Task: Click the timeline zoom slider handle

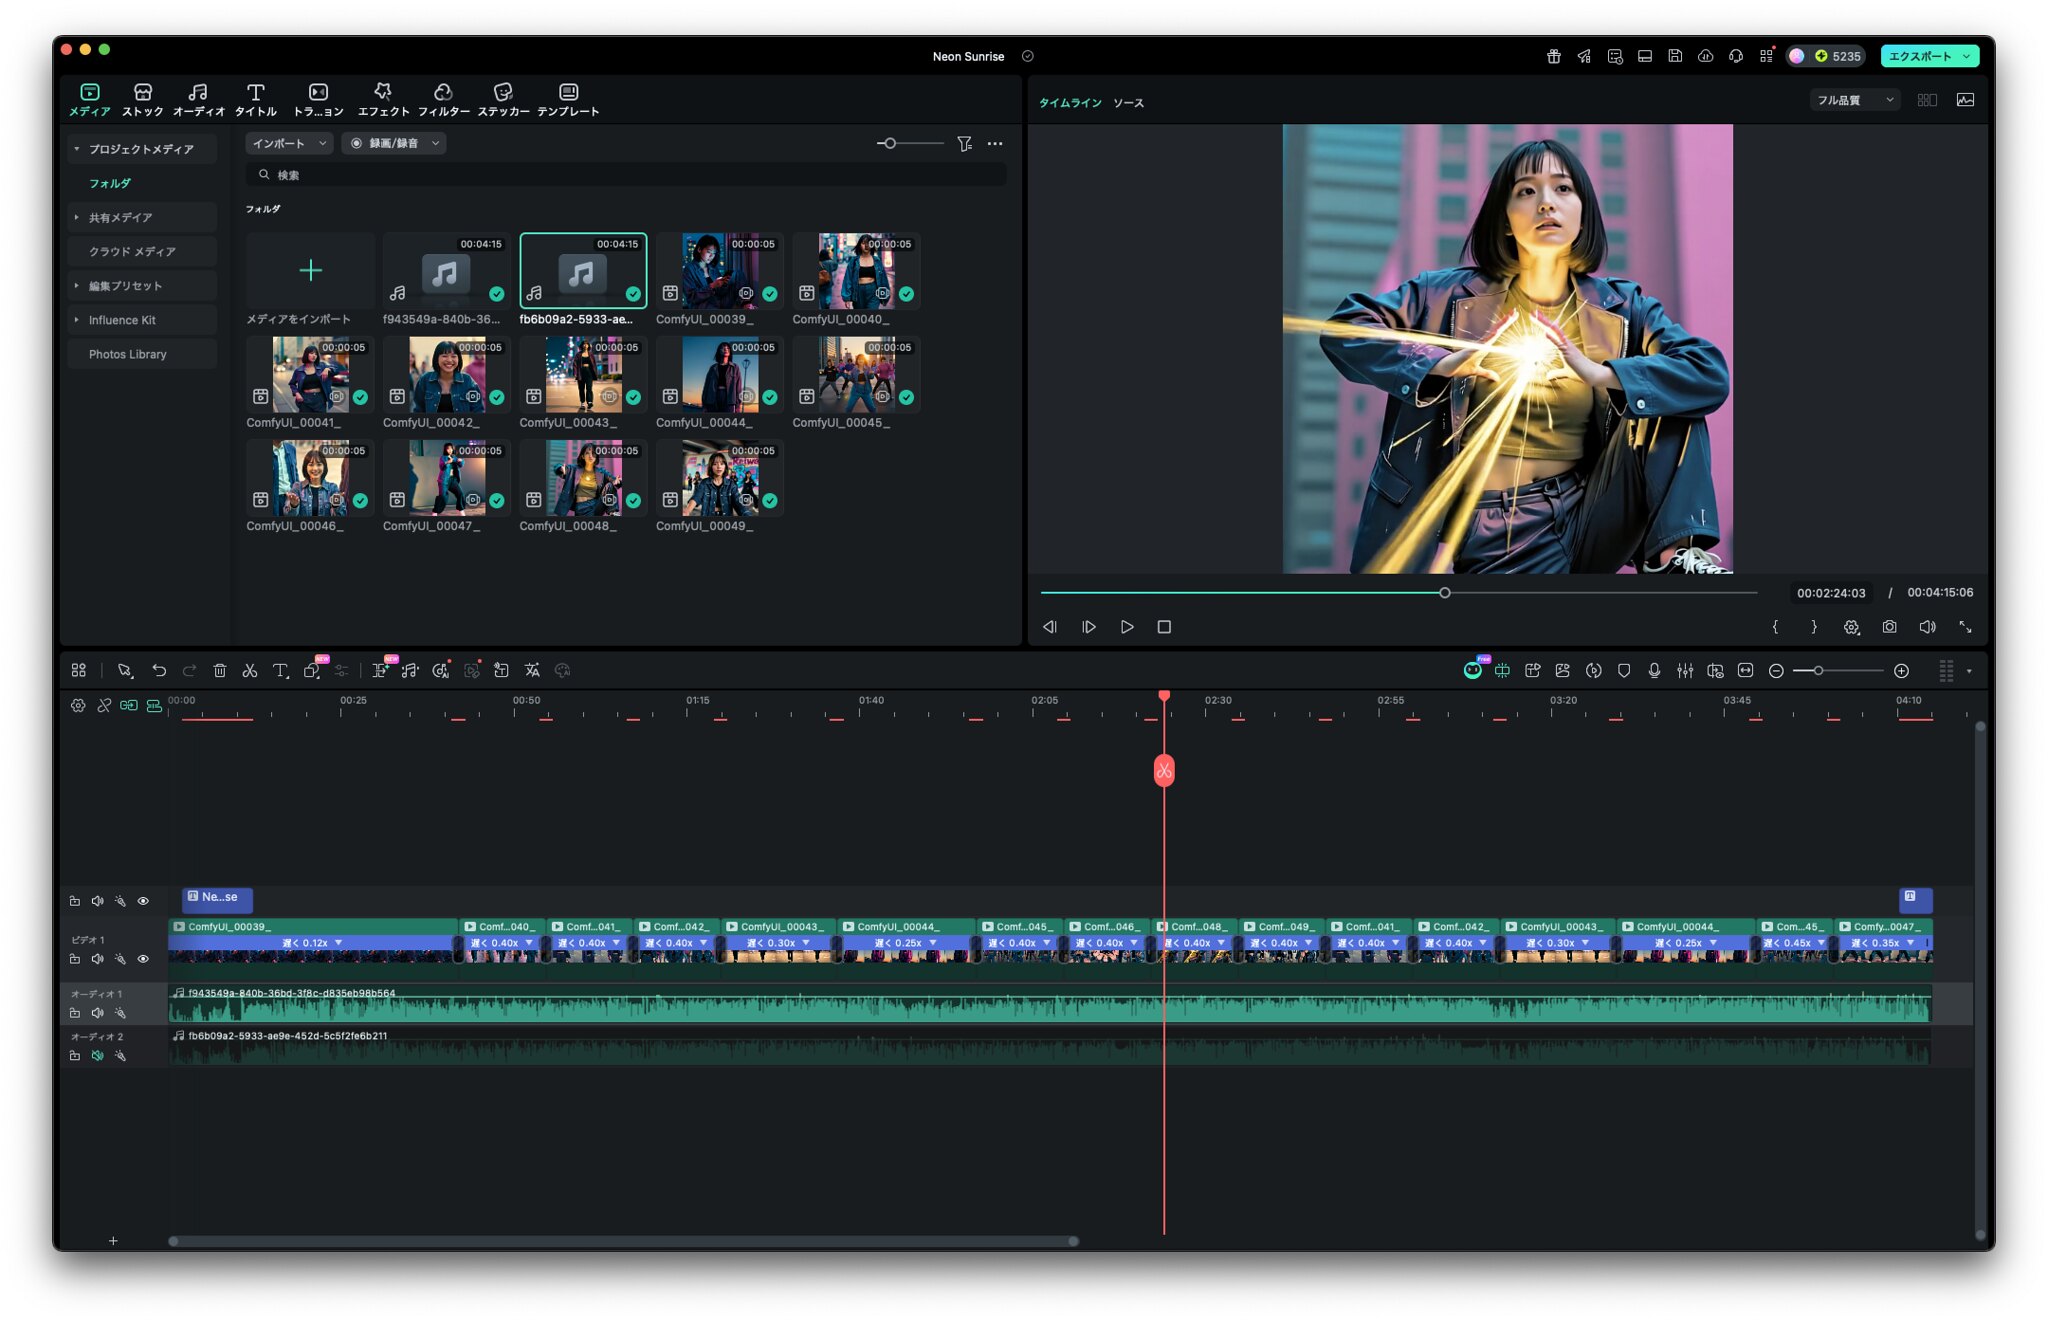Action: 1818,671
